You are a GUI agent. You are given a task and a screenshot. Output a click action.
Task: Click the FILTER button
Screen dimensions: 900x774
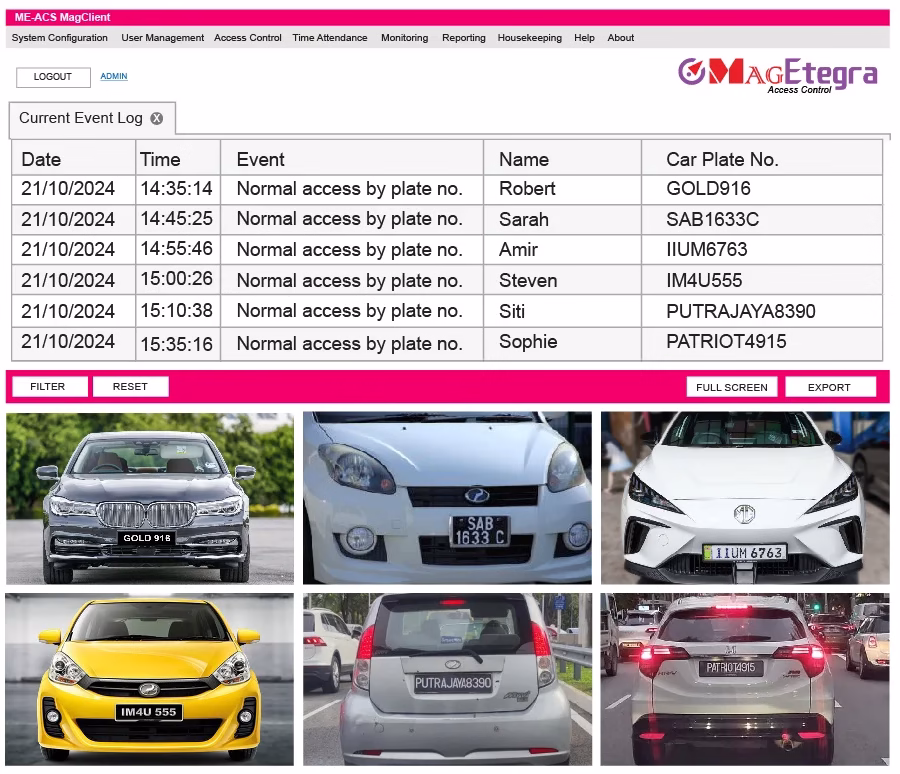click(x=50, y=386)
